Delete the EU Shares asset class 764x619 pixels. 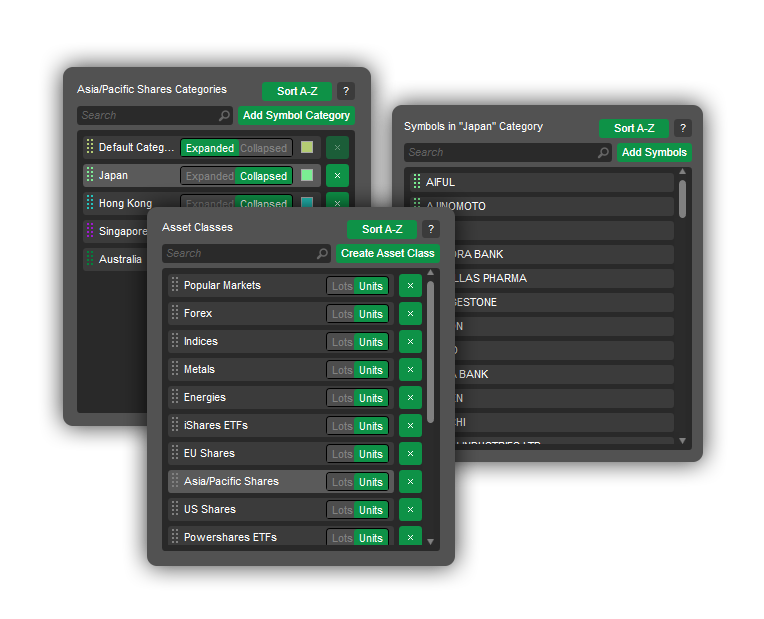tap(410, 454)
